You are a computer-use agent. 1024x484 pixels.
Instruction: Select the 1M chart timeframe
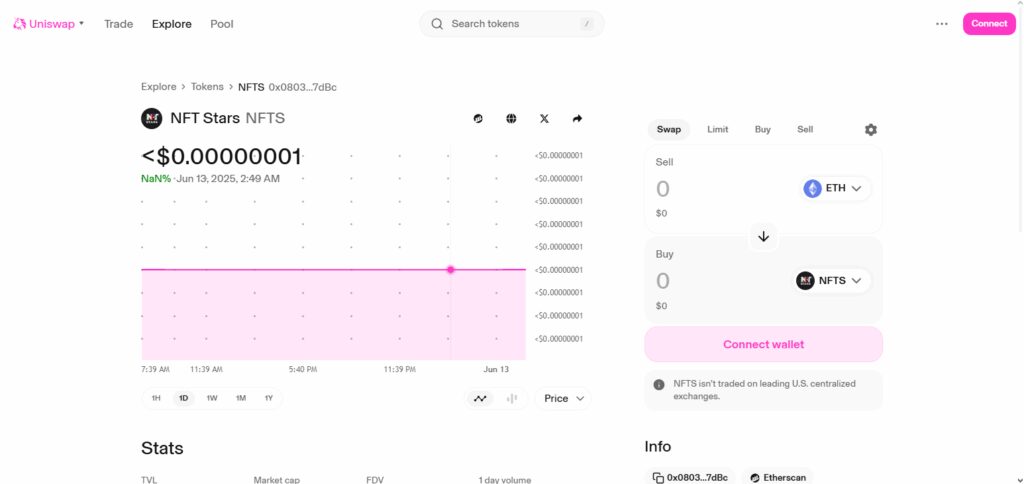(240, 398)
